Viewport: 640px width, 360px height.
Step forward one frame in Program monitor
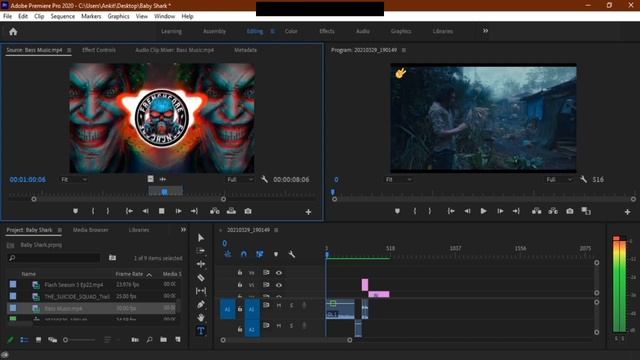coord(500,211)
